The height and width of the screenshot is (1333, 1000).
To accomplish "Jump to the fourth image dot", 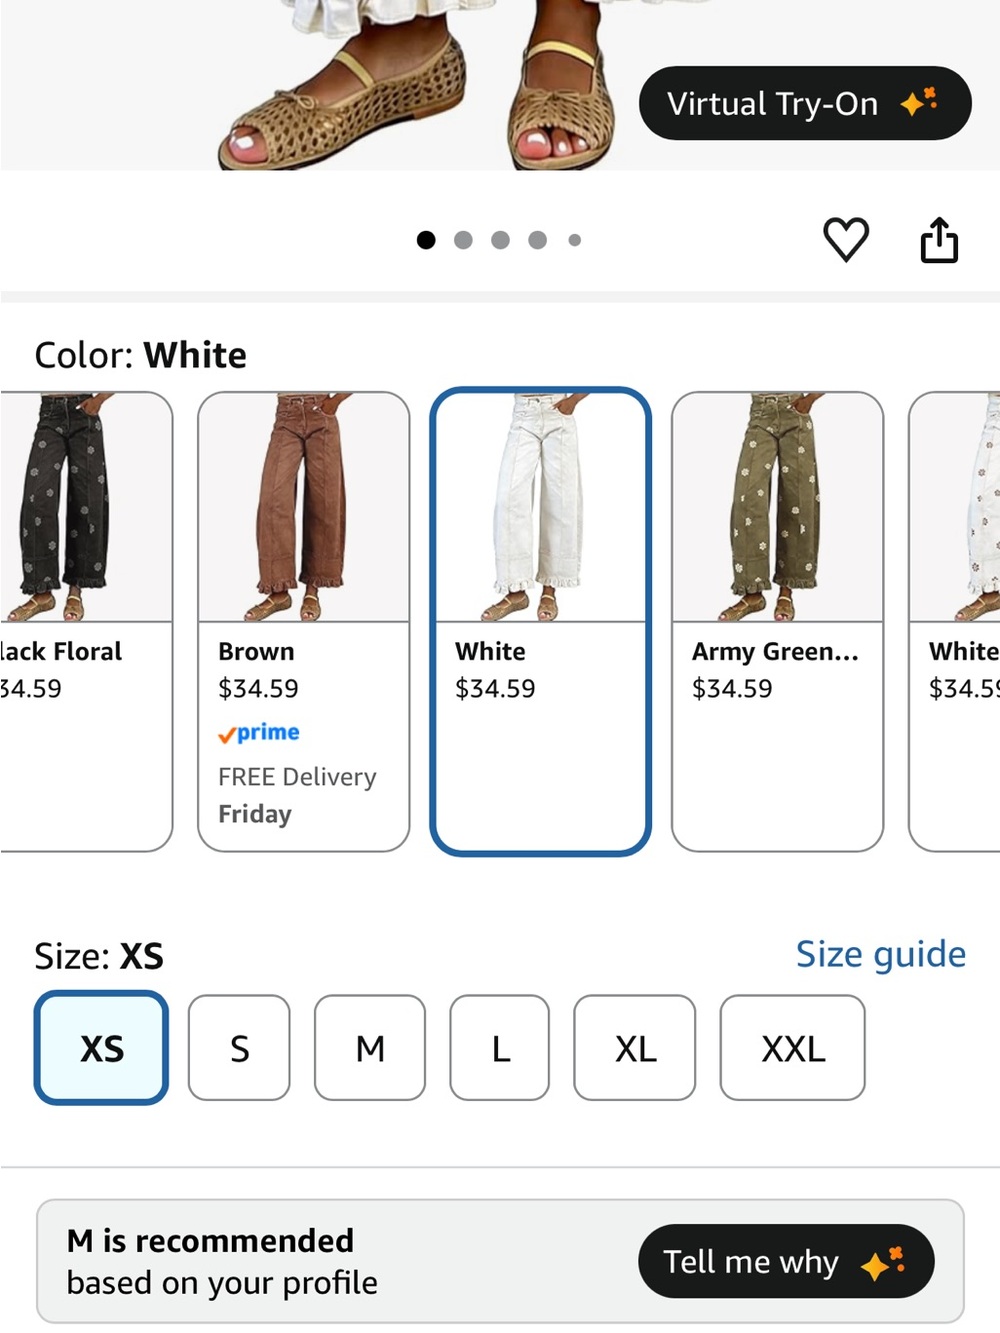I will coord(538,240).
